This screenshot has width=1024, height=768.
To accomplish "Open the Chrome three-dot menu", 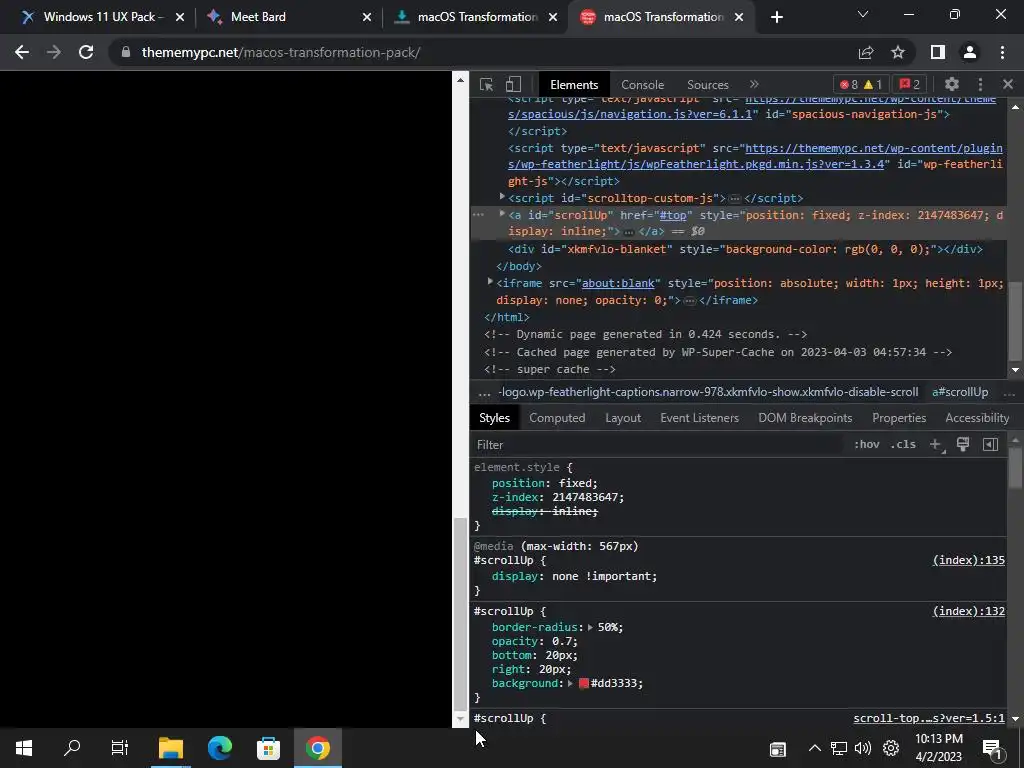I will coord(1002,52).
